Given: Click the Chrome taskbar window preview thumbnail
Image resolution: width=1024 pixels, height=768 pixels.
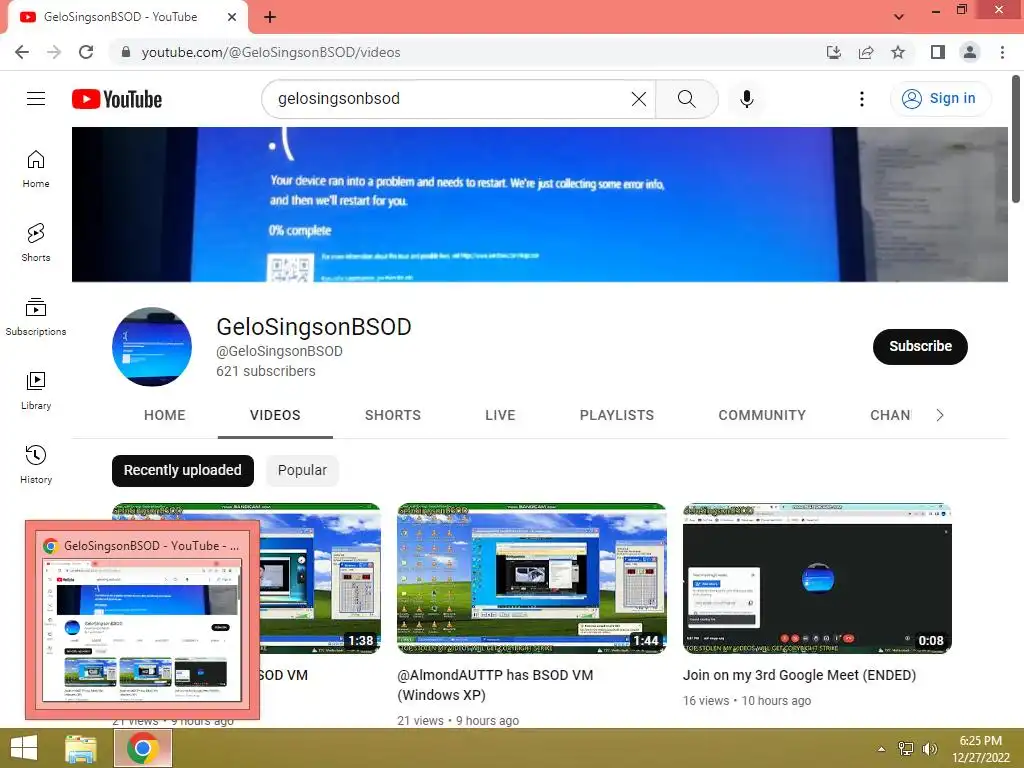Looking at the screenshot, I should [x=142, y=630].
